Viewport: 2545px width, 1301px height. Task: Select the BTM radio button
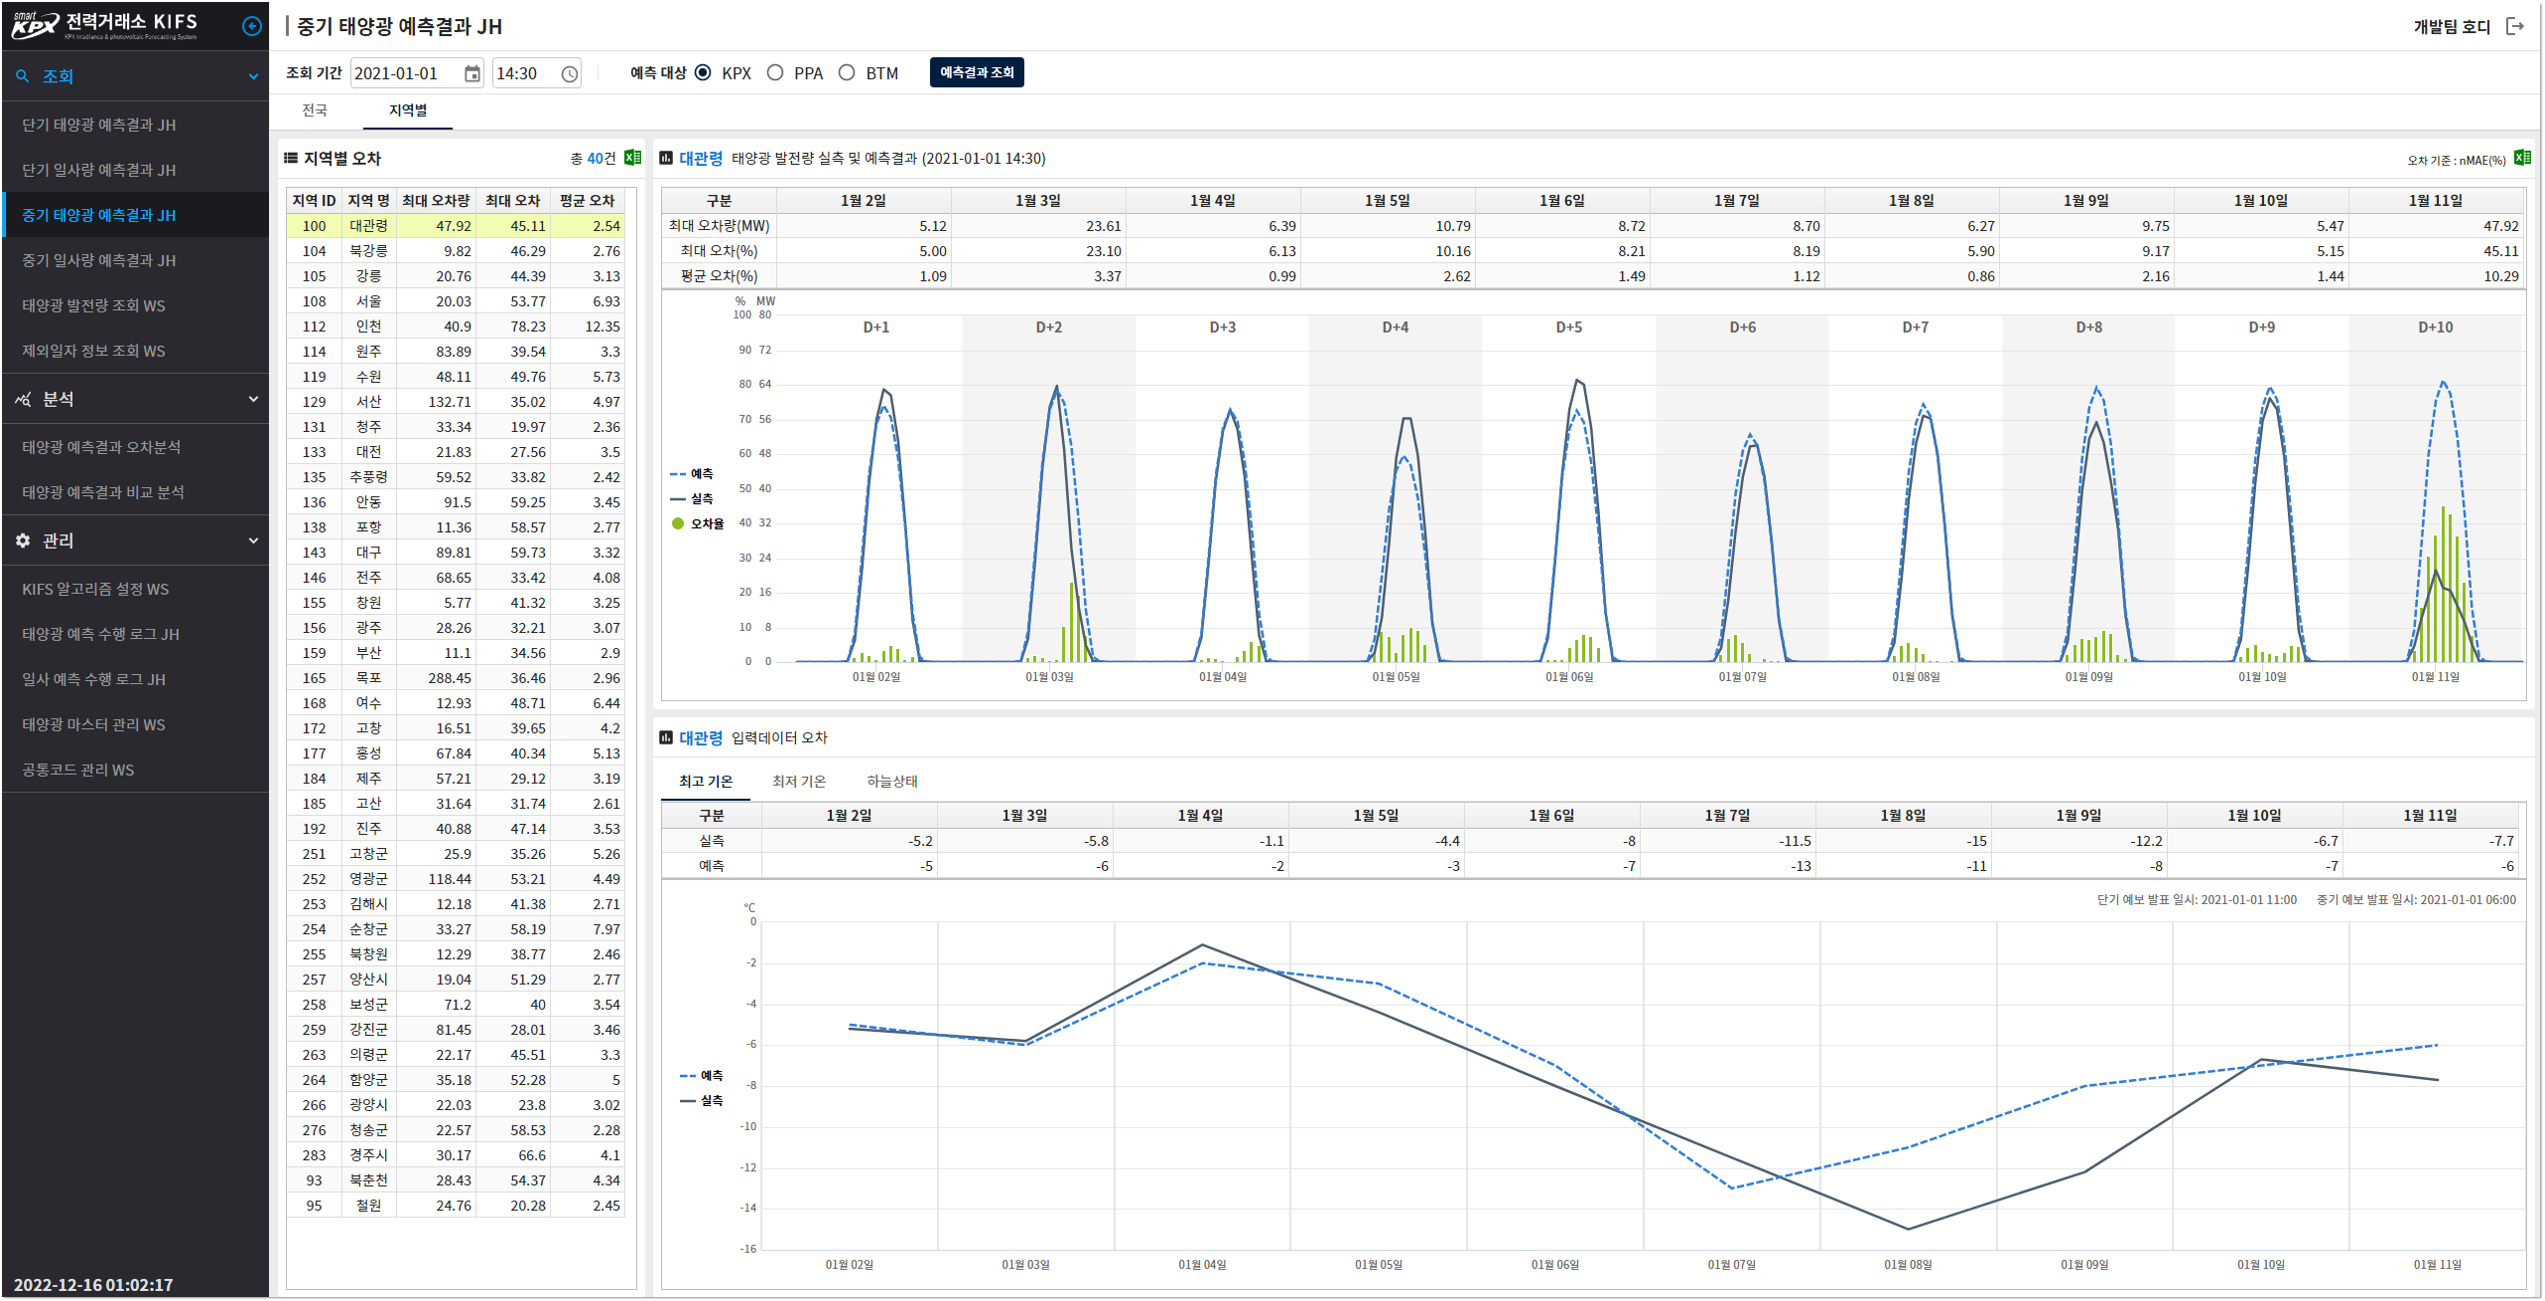coord(847,73)
